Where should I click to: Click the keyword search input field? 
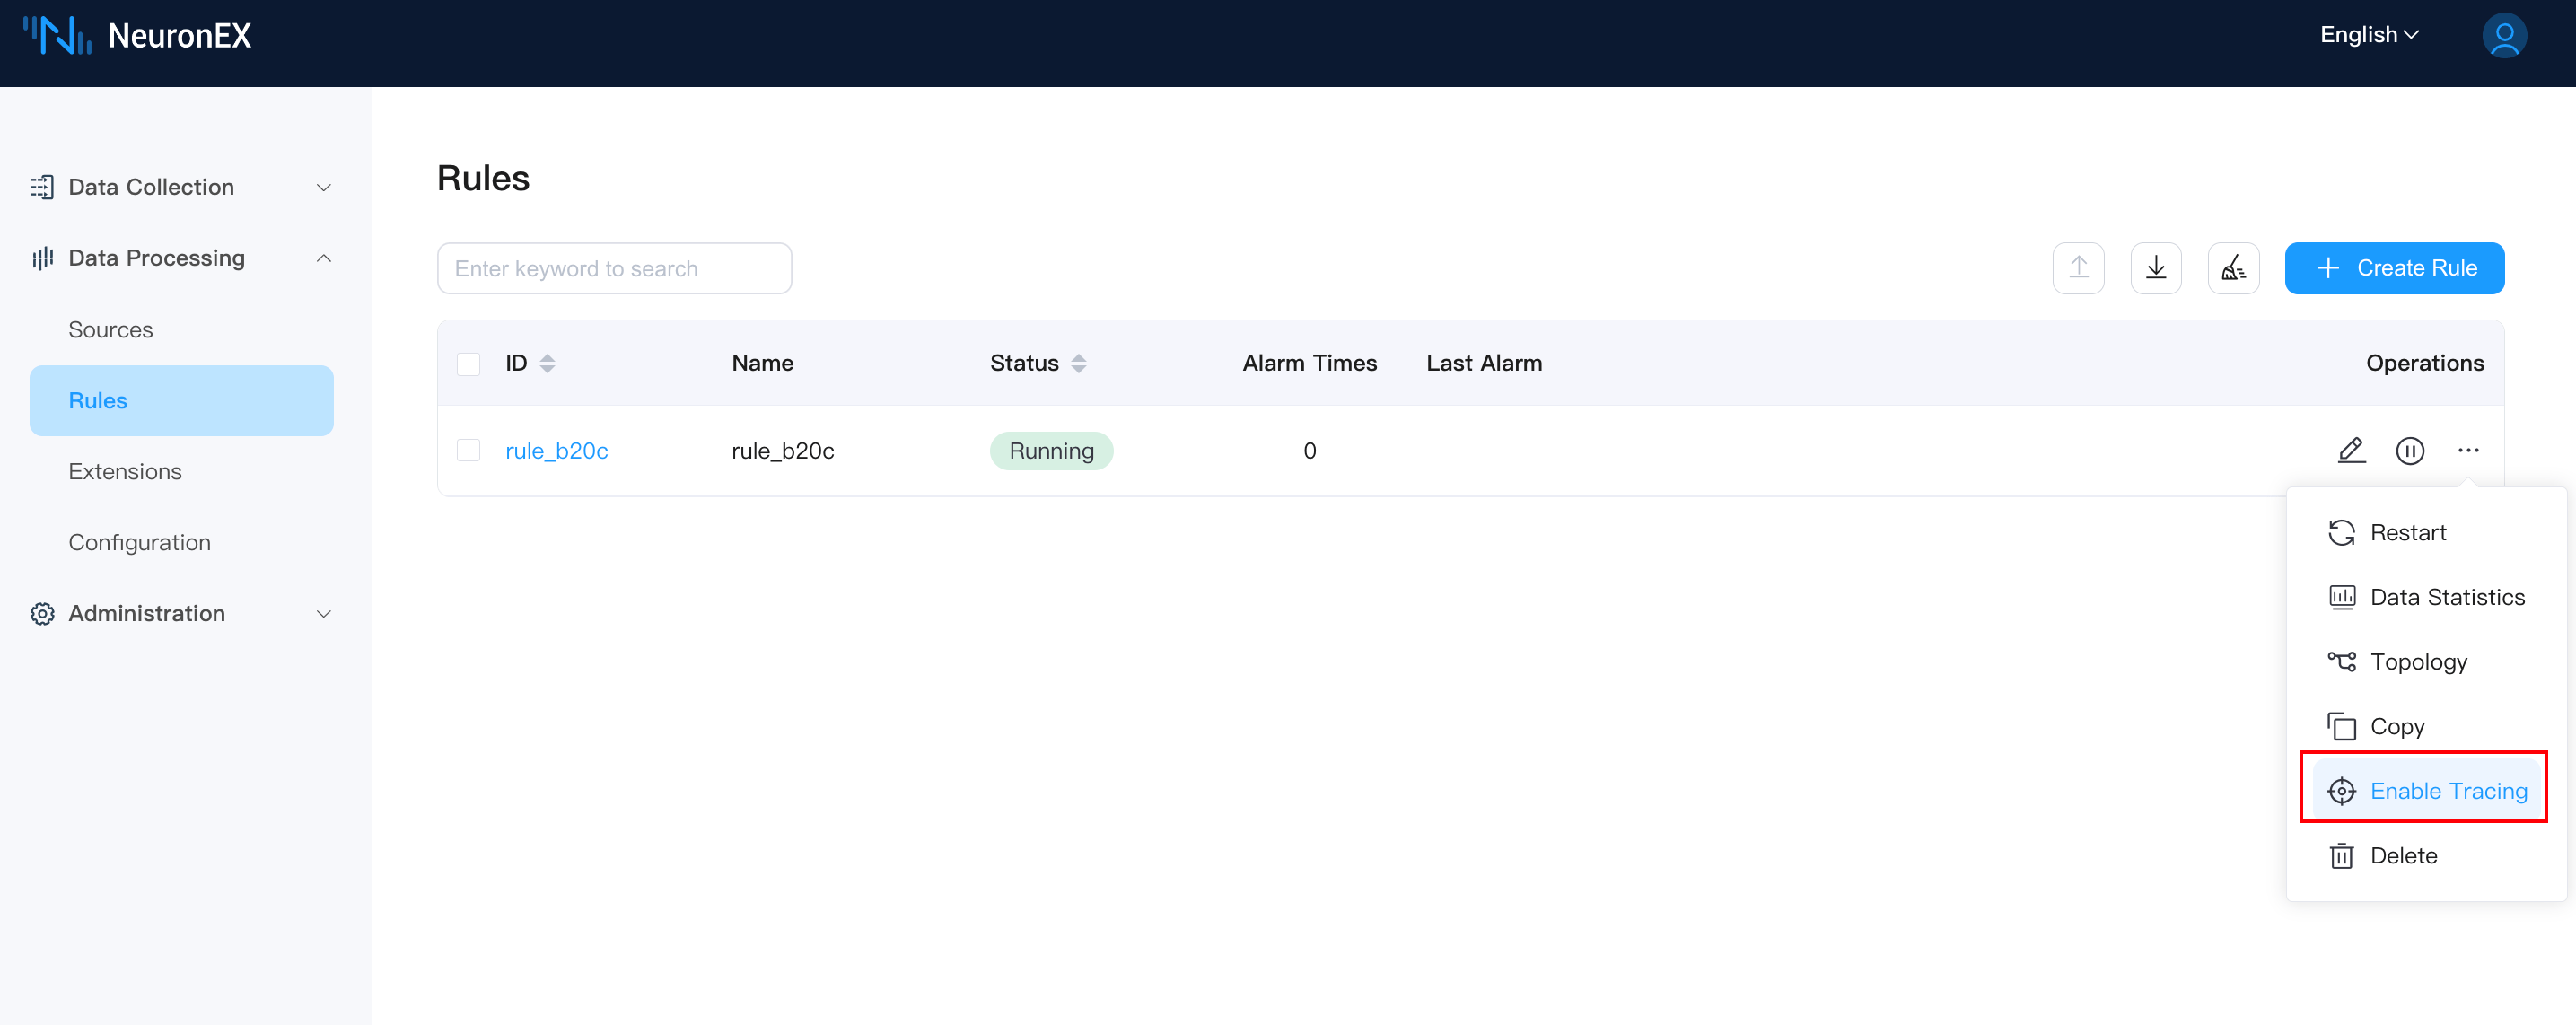pyautogui.click(x=613, y=268)
